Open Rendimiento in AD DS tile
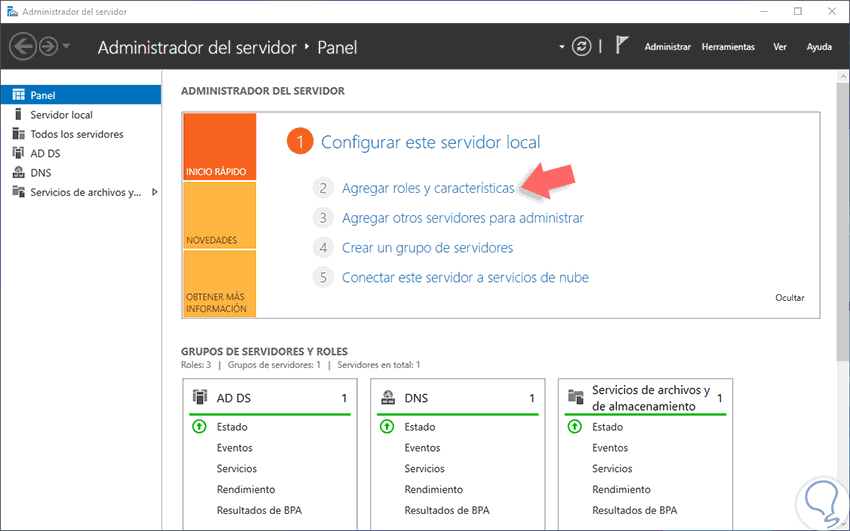The width and height of the screenshot is (850, 531). [x=246, y=489]
